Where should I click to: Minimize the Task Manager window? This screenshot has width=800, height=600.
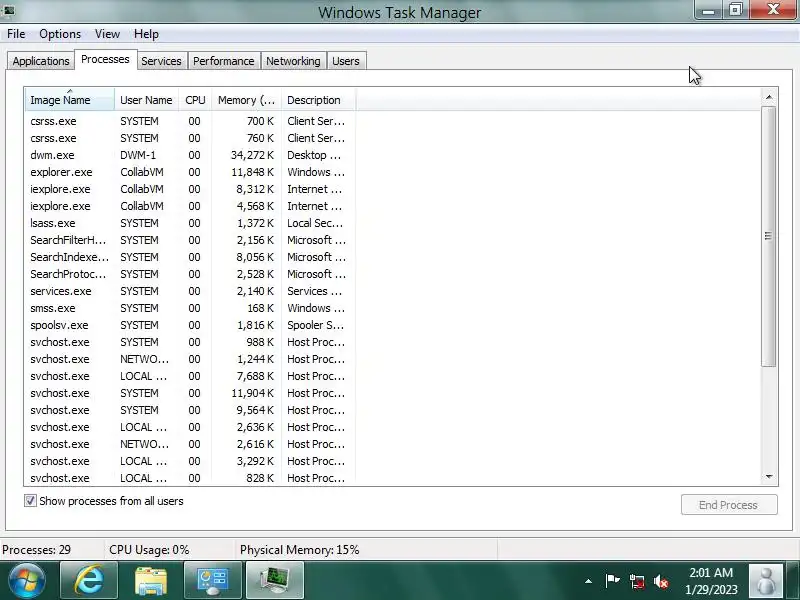point(708,10)
